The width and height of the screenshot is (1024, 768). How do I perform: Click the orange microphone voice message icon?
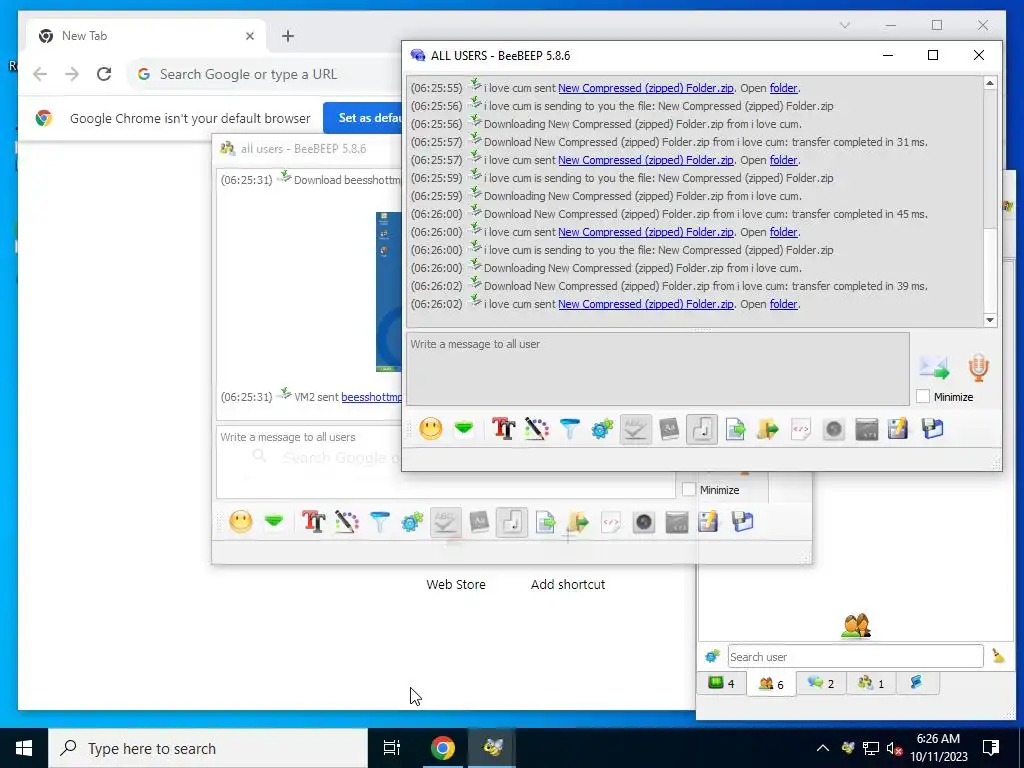(x=978, y=368)
